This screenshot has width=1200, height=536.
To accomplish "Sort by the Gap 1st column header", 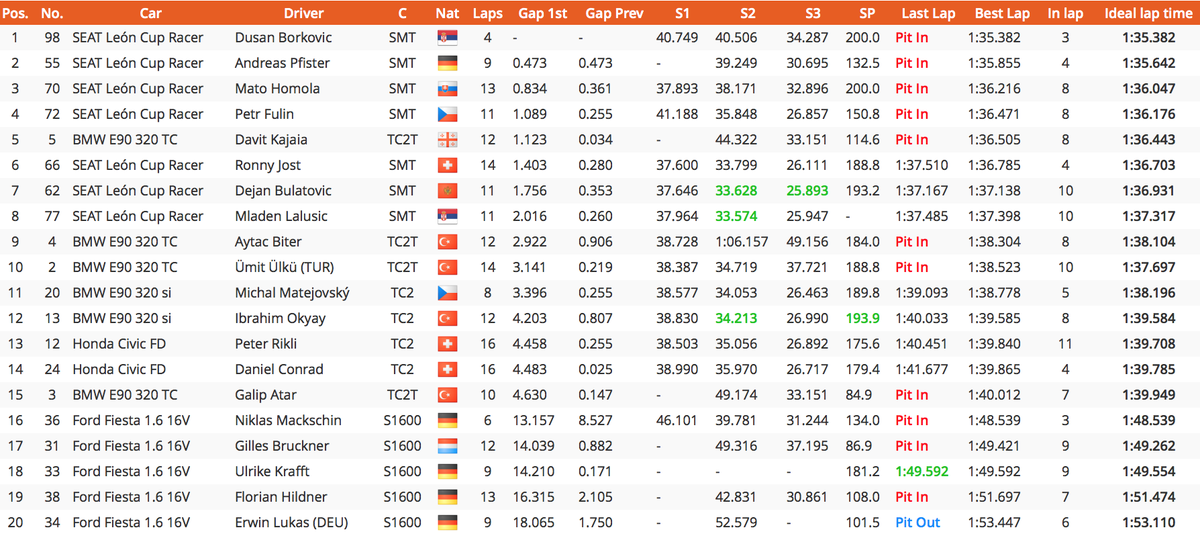I will pos(541,13).
